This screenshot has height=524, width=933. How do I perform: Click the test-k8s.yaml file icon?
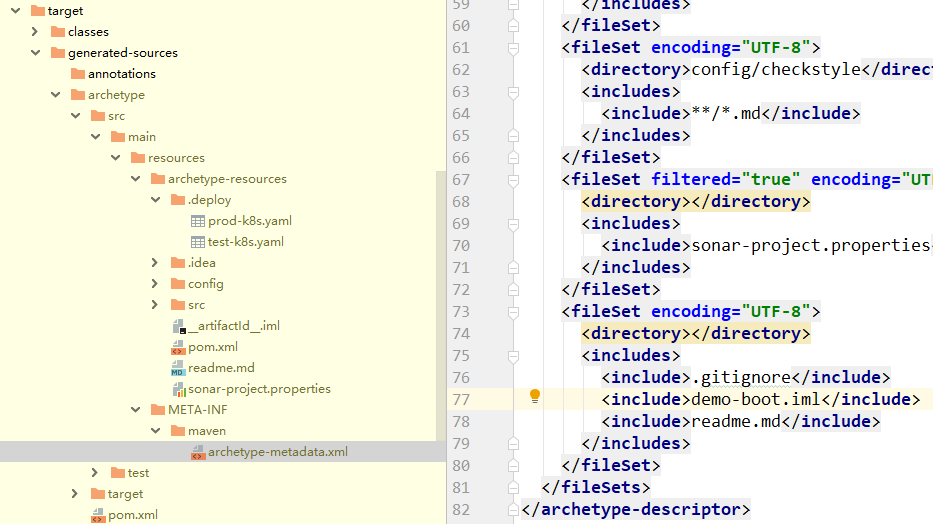pyautogui.click(x=198, y=242)
